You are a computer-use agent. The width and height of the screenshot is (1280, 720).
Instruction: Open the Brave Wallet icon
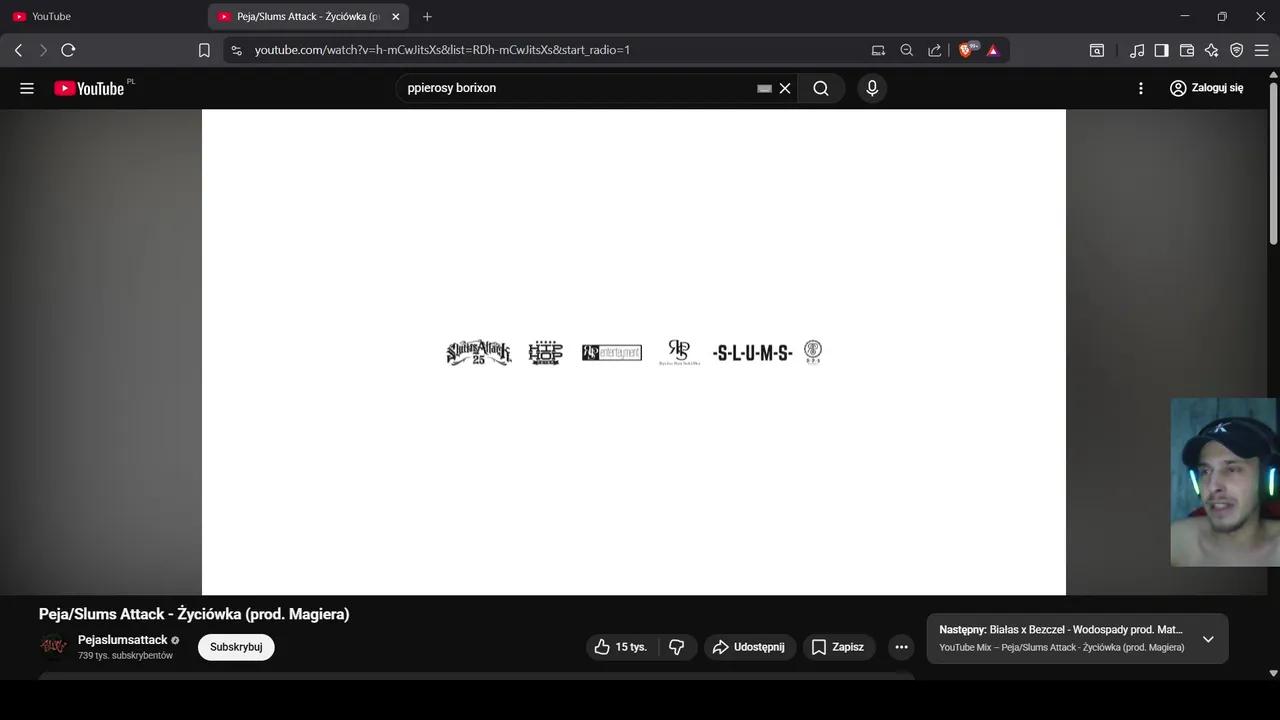[x=1187, y=50]
